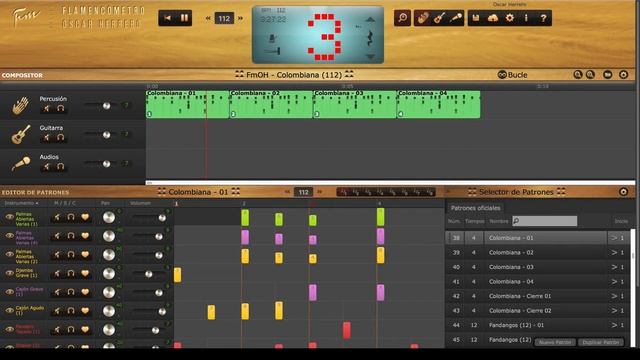
Task: Click the note subdivision selector strip
Action: (386, 192)
